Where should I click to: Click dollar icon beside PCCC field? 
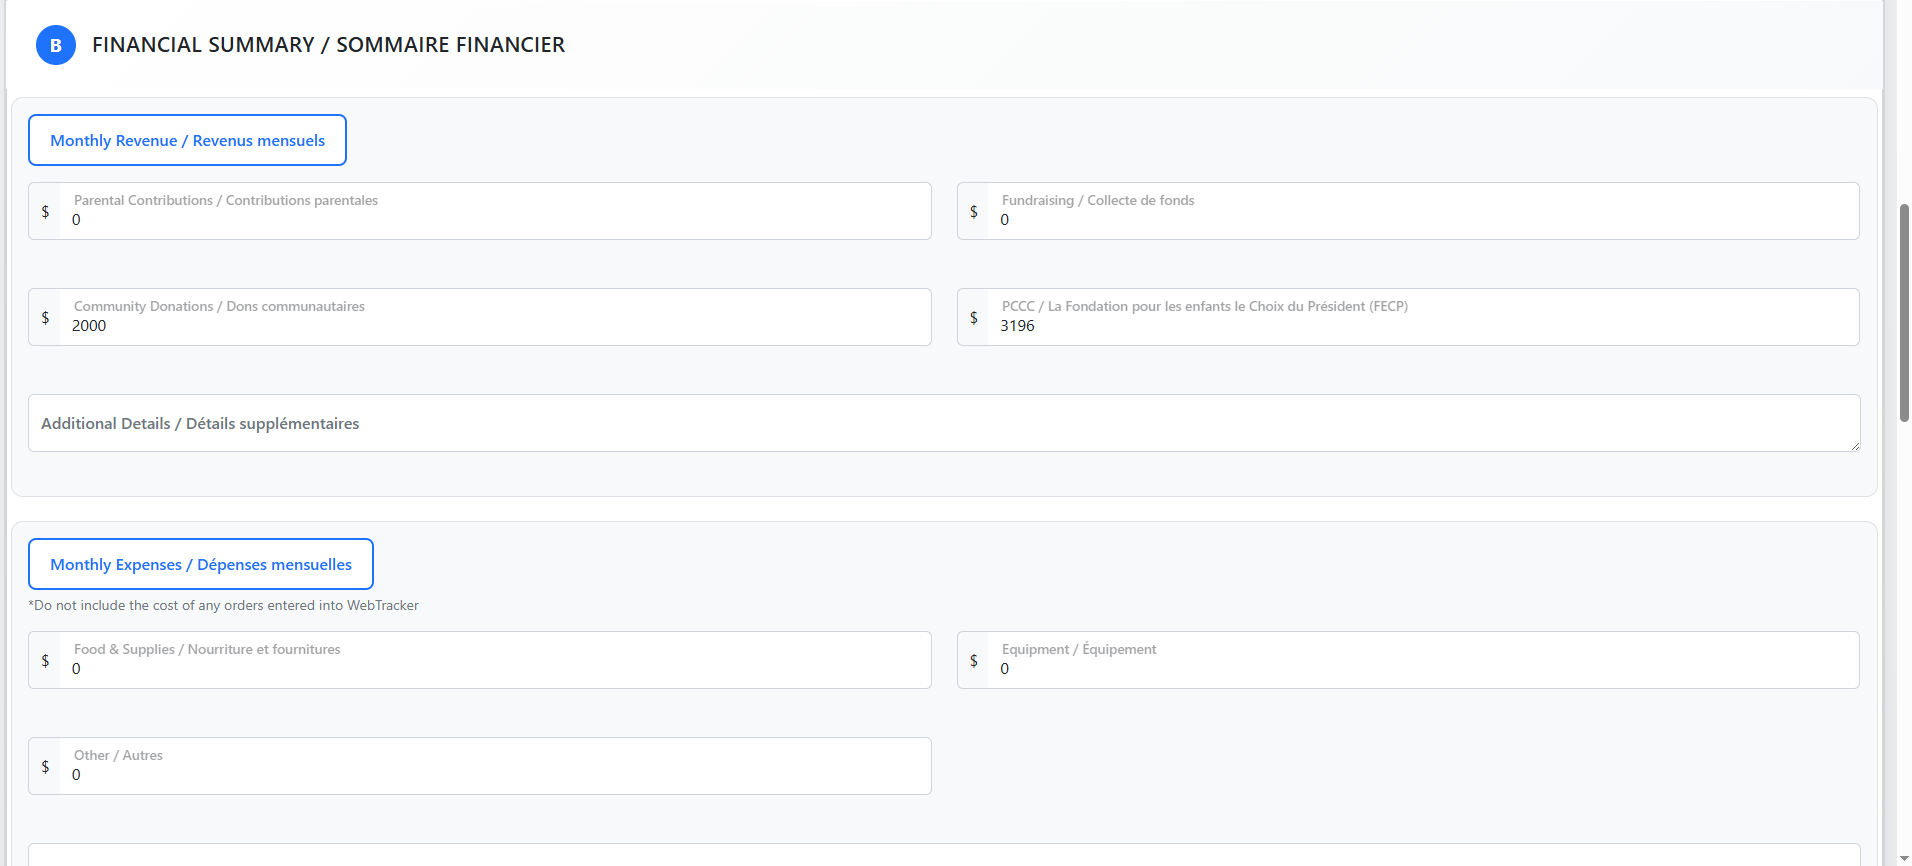[x=974, y=317]
